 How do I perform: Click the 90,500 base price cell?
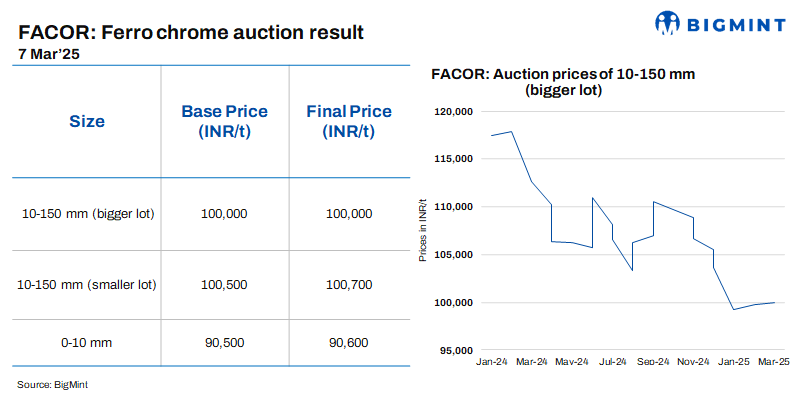coord(224,343)
